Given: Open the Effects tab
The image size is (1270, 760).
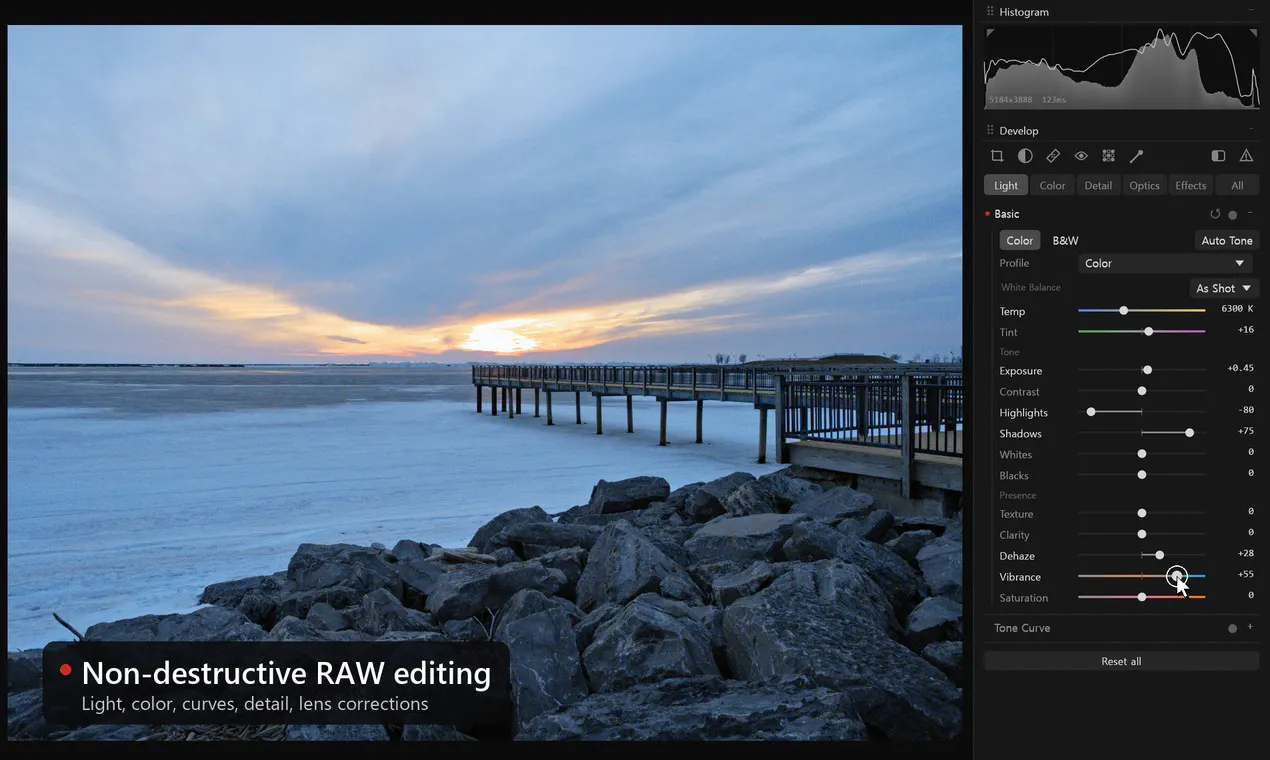Looking at the screenshot, I should pos(1190,185).
